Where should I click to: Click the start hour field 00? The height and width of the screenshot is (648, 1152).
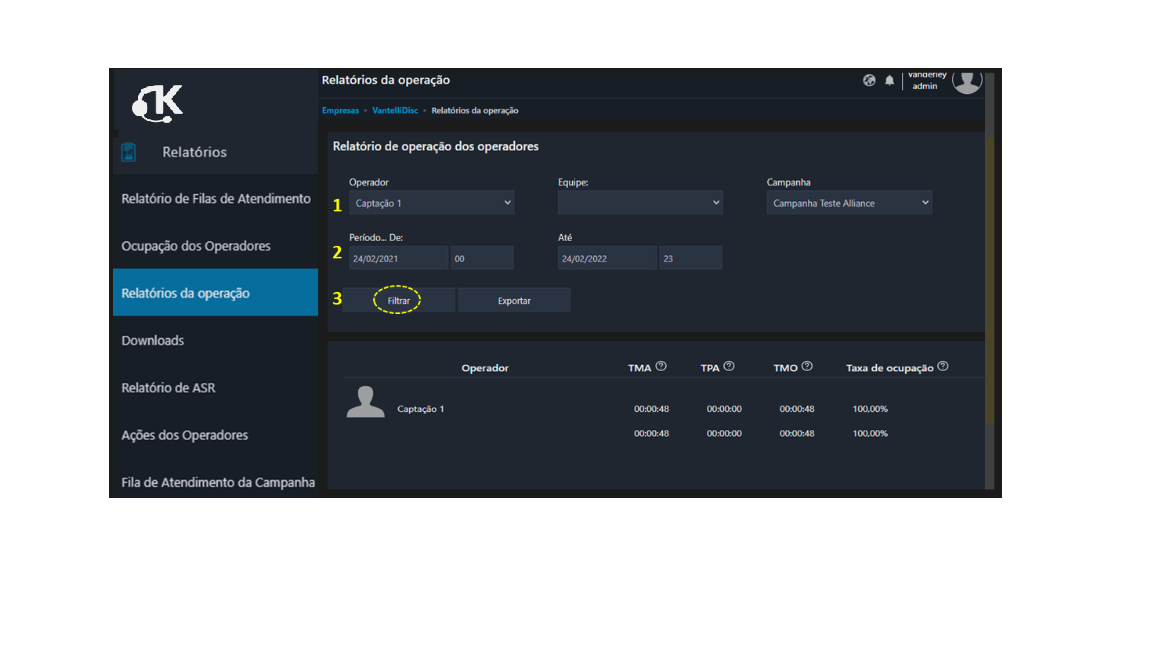pos(482,258)
